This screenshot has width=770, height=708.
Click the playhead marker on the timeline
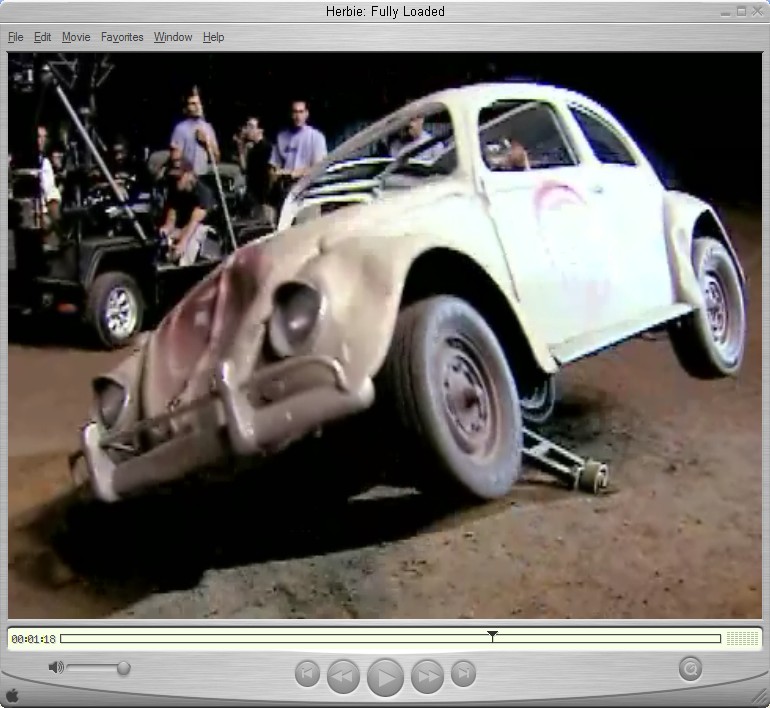tap(492, 636)
